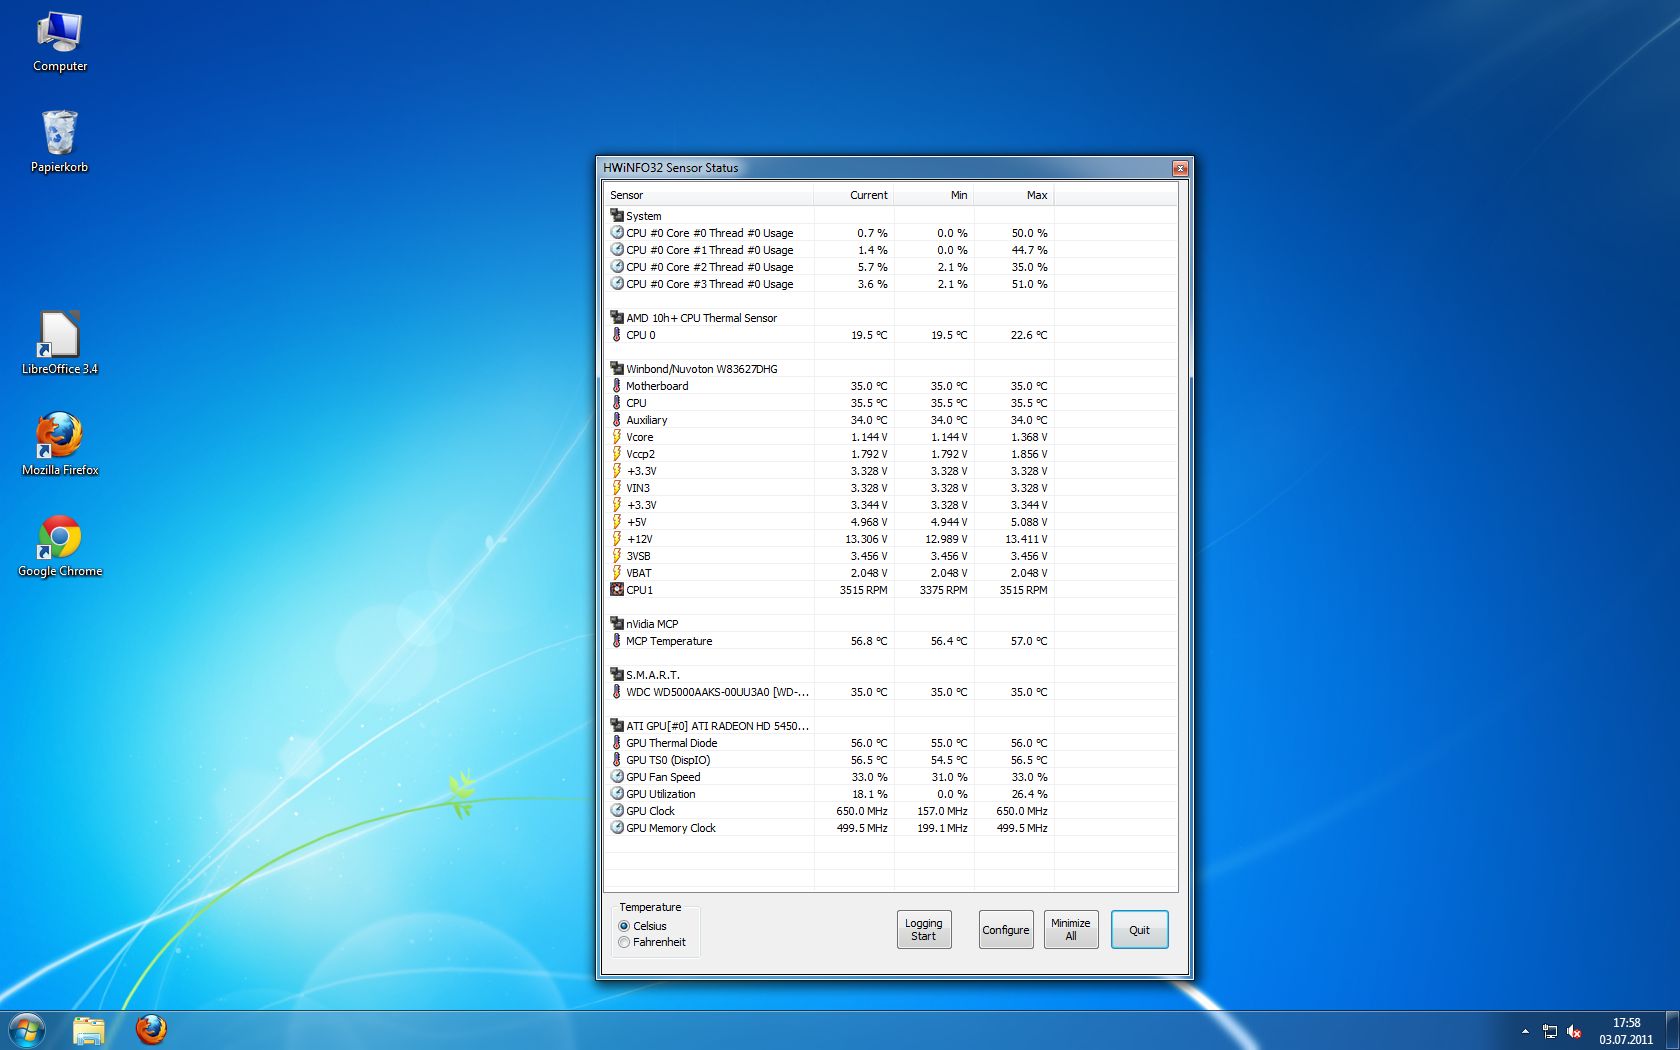The height and width of the screenshot is (1050, 1680).
Task: Open Windows Explorer from the taskbar
Action: pyautogui.click(x=89, y=1030)
